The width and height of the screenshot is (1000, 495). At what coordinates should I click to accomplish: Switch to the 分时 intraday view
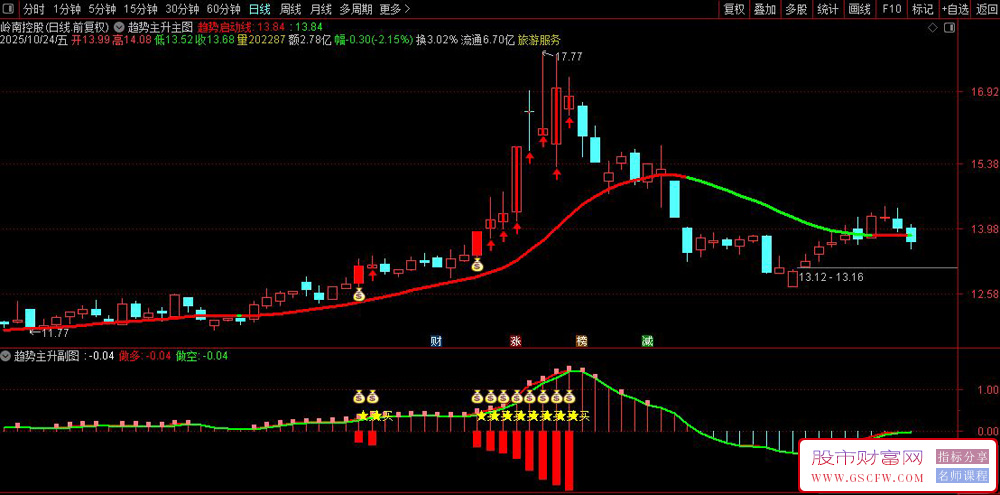(x=34, y=9)
